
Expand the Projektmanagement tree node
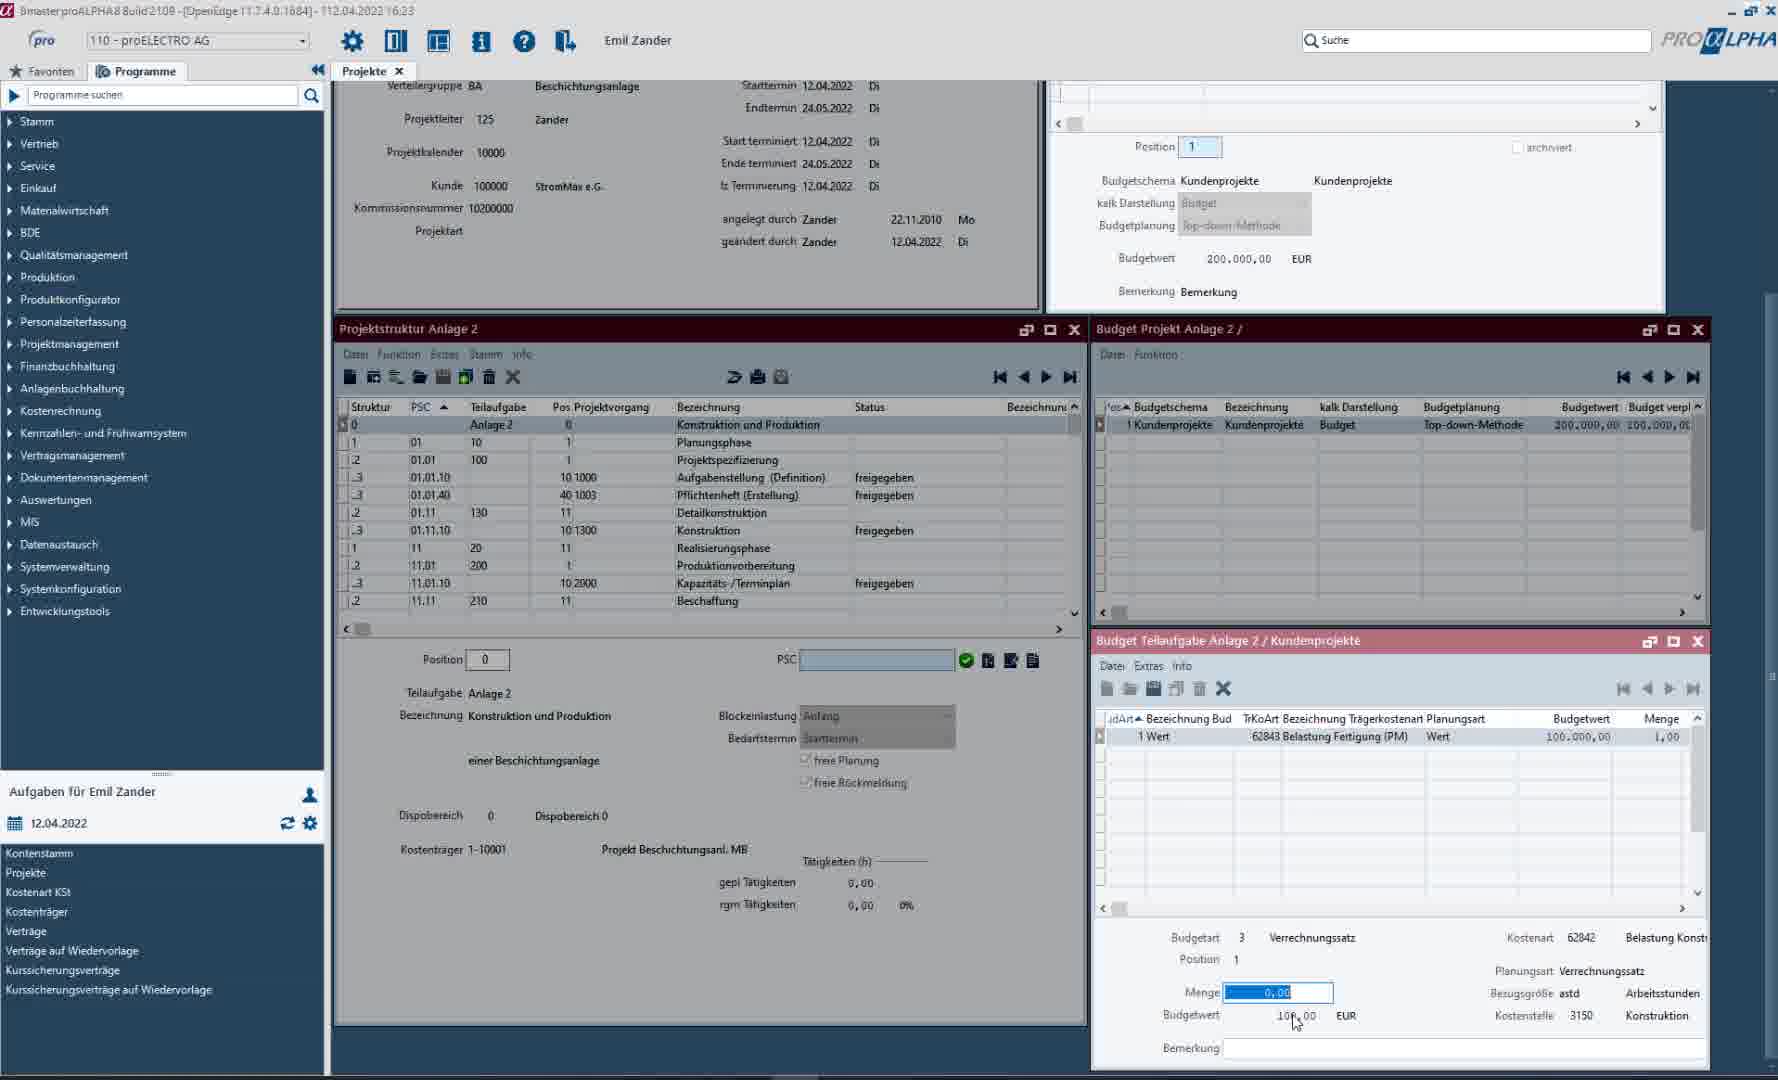[x=9, y=344]
